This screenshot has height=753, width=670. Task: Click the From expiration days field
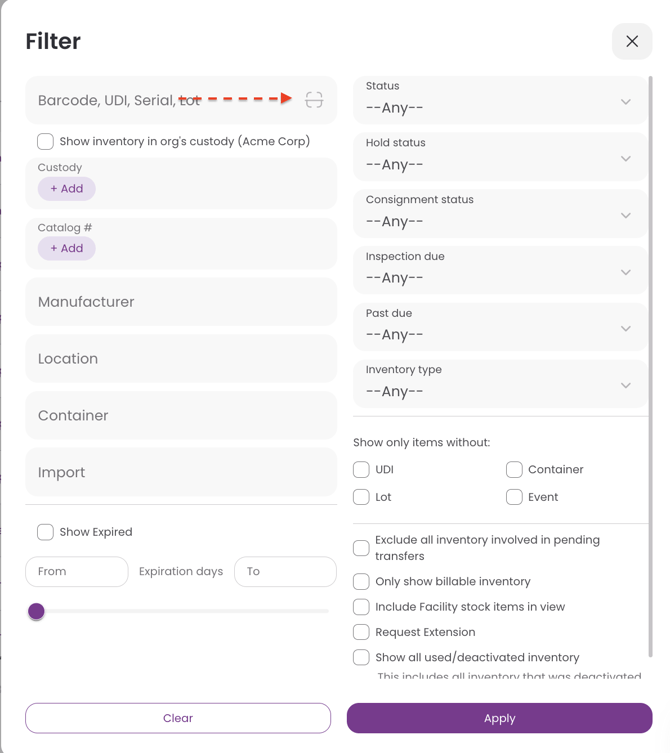77,571
